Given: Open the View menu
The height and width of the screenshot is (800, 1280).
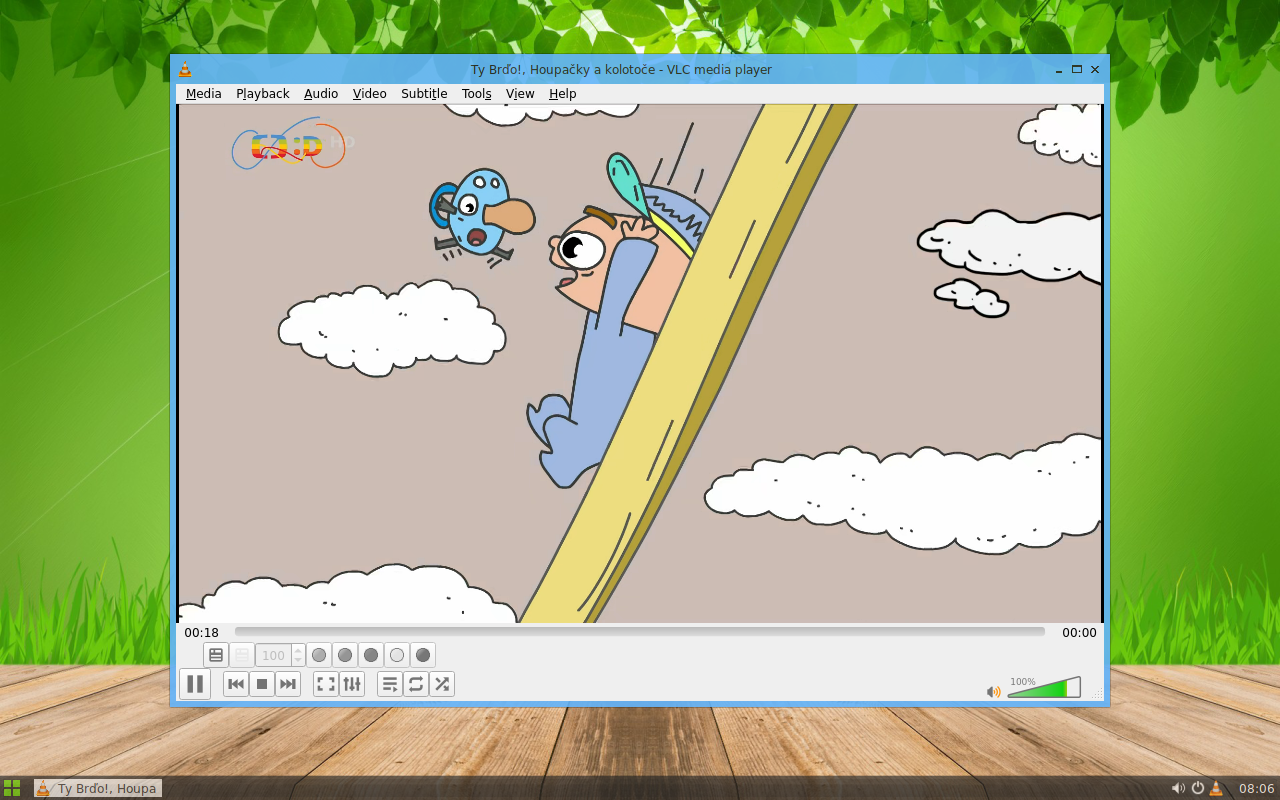Looking at the screenshot, I should [x=520, y=94].
